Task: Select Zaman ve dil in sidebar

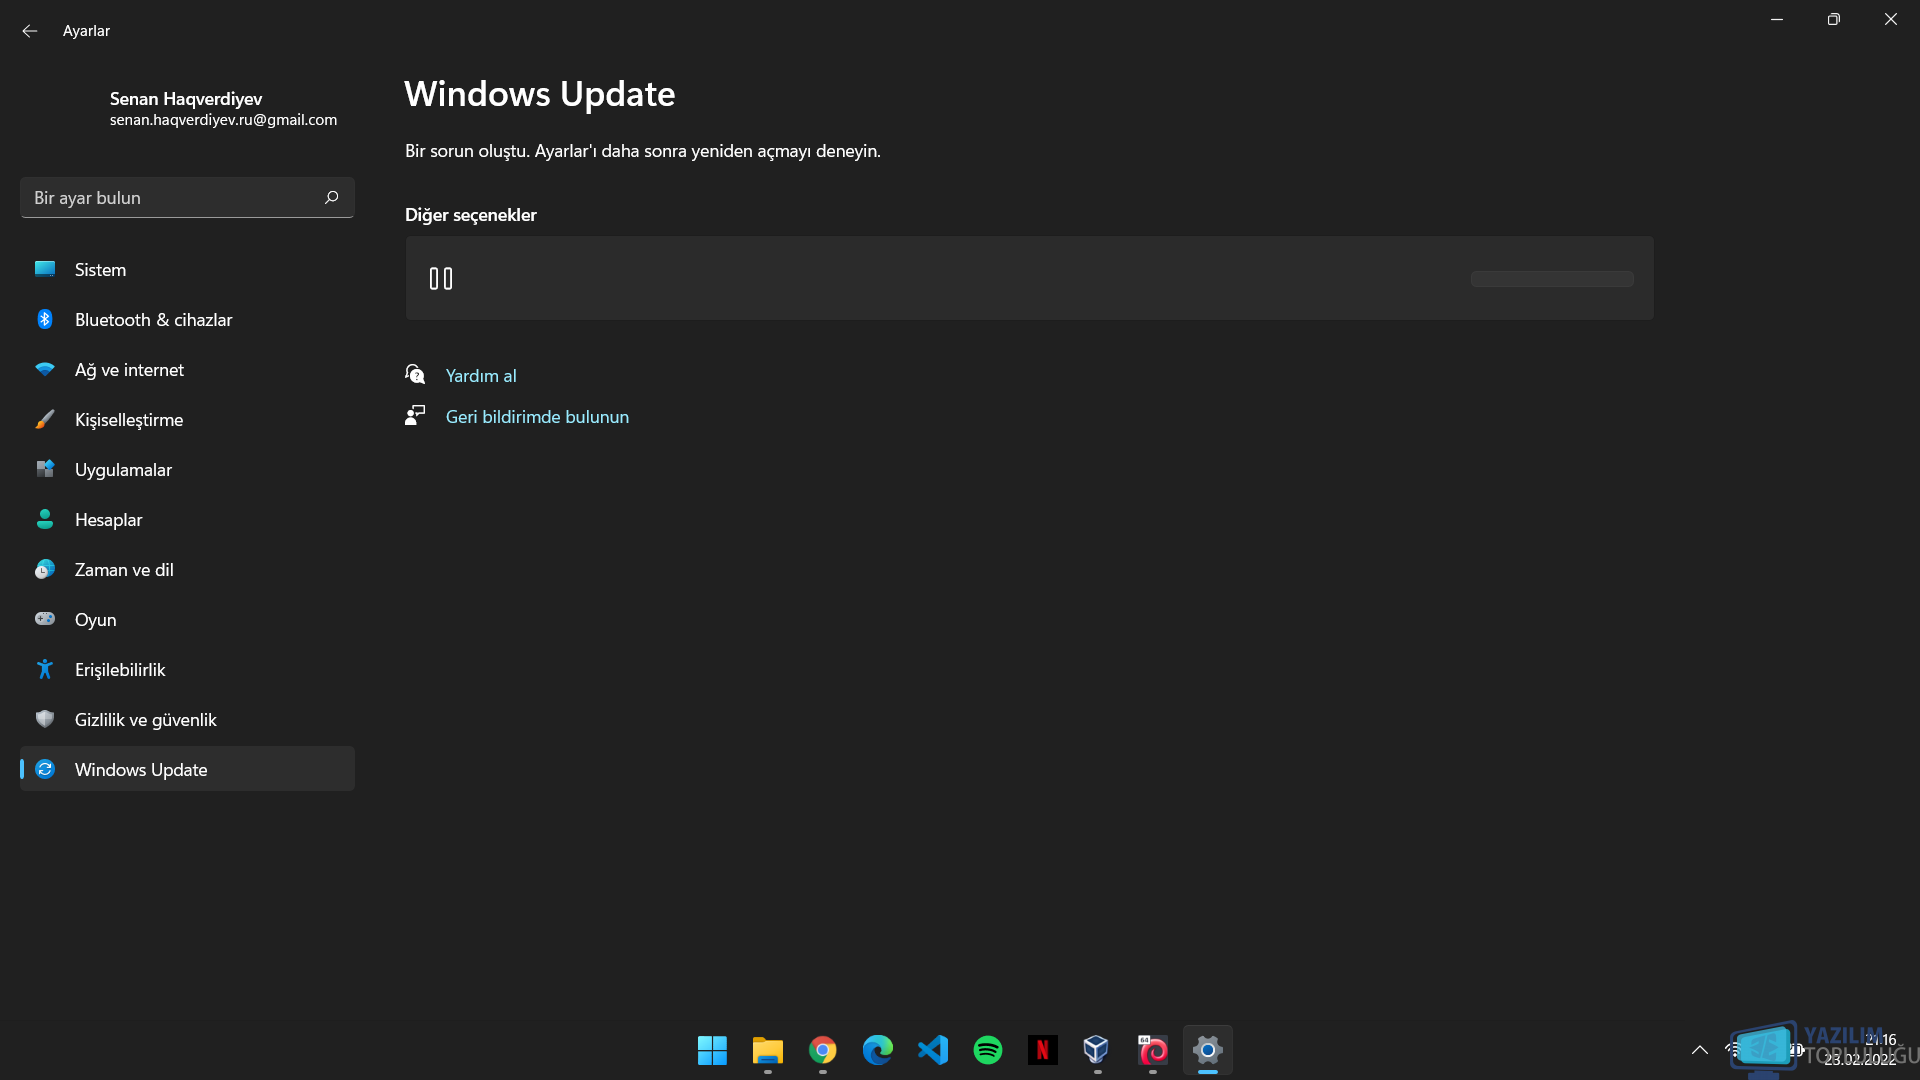Action: point(187,569)
